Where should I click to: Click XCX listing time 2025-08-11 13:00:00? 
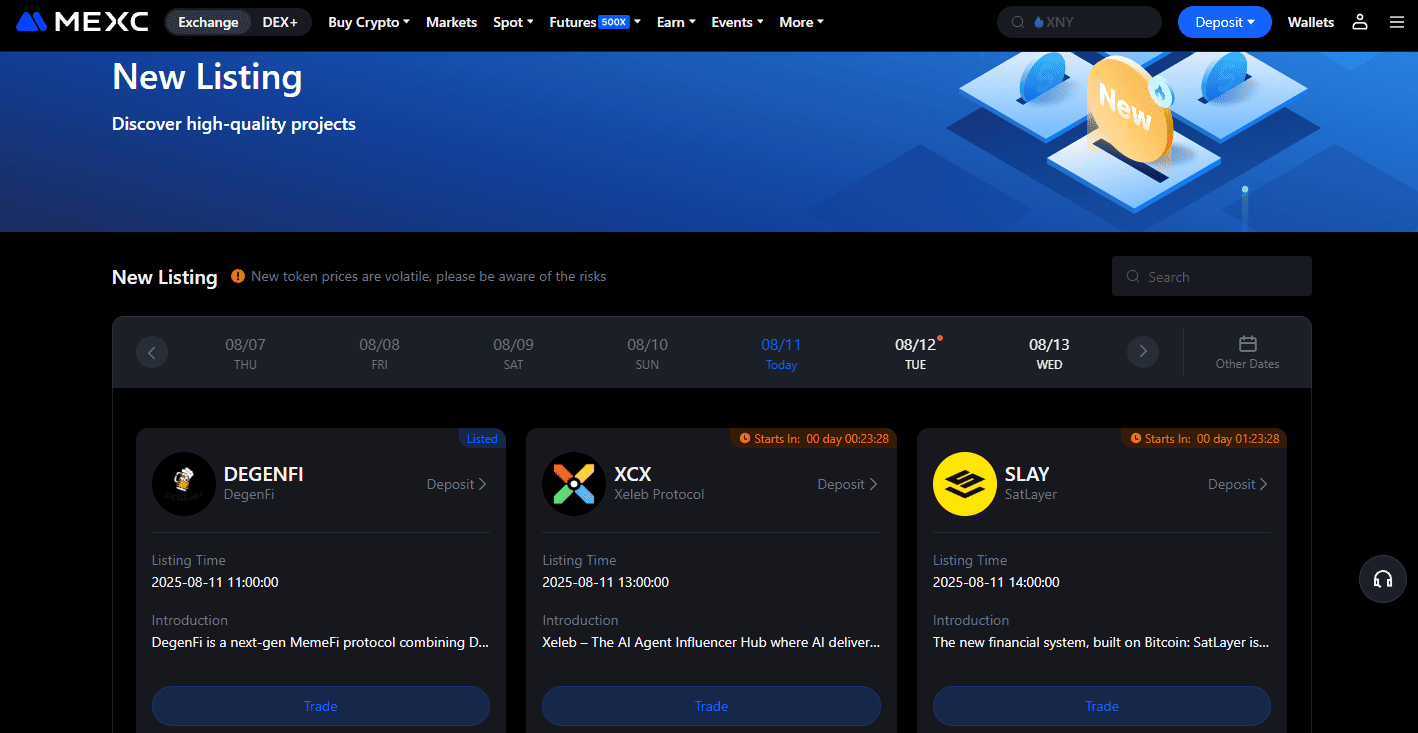[x=606, y=582]
